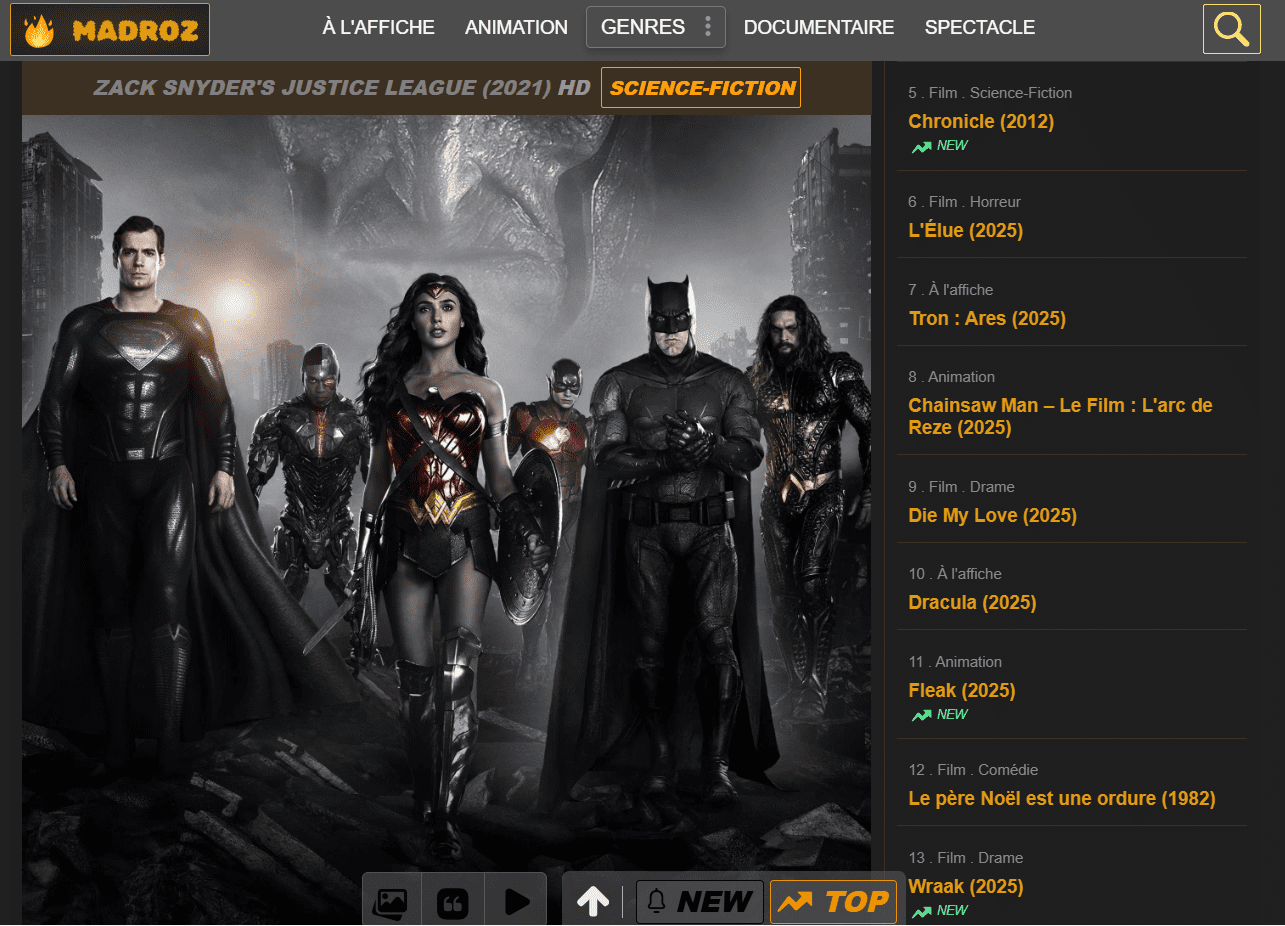Switch to the ANIMATION section
This screenshot has width=1285, height=926.
516,27
